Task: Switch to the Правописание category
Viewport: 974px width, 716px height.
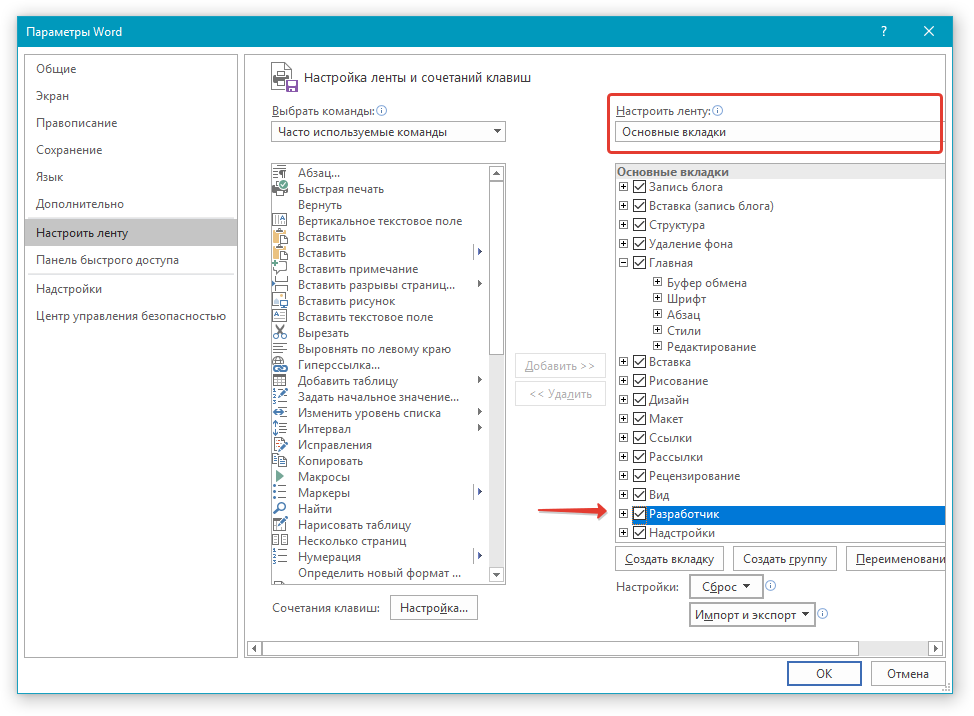Action: 77,123
